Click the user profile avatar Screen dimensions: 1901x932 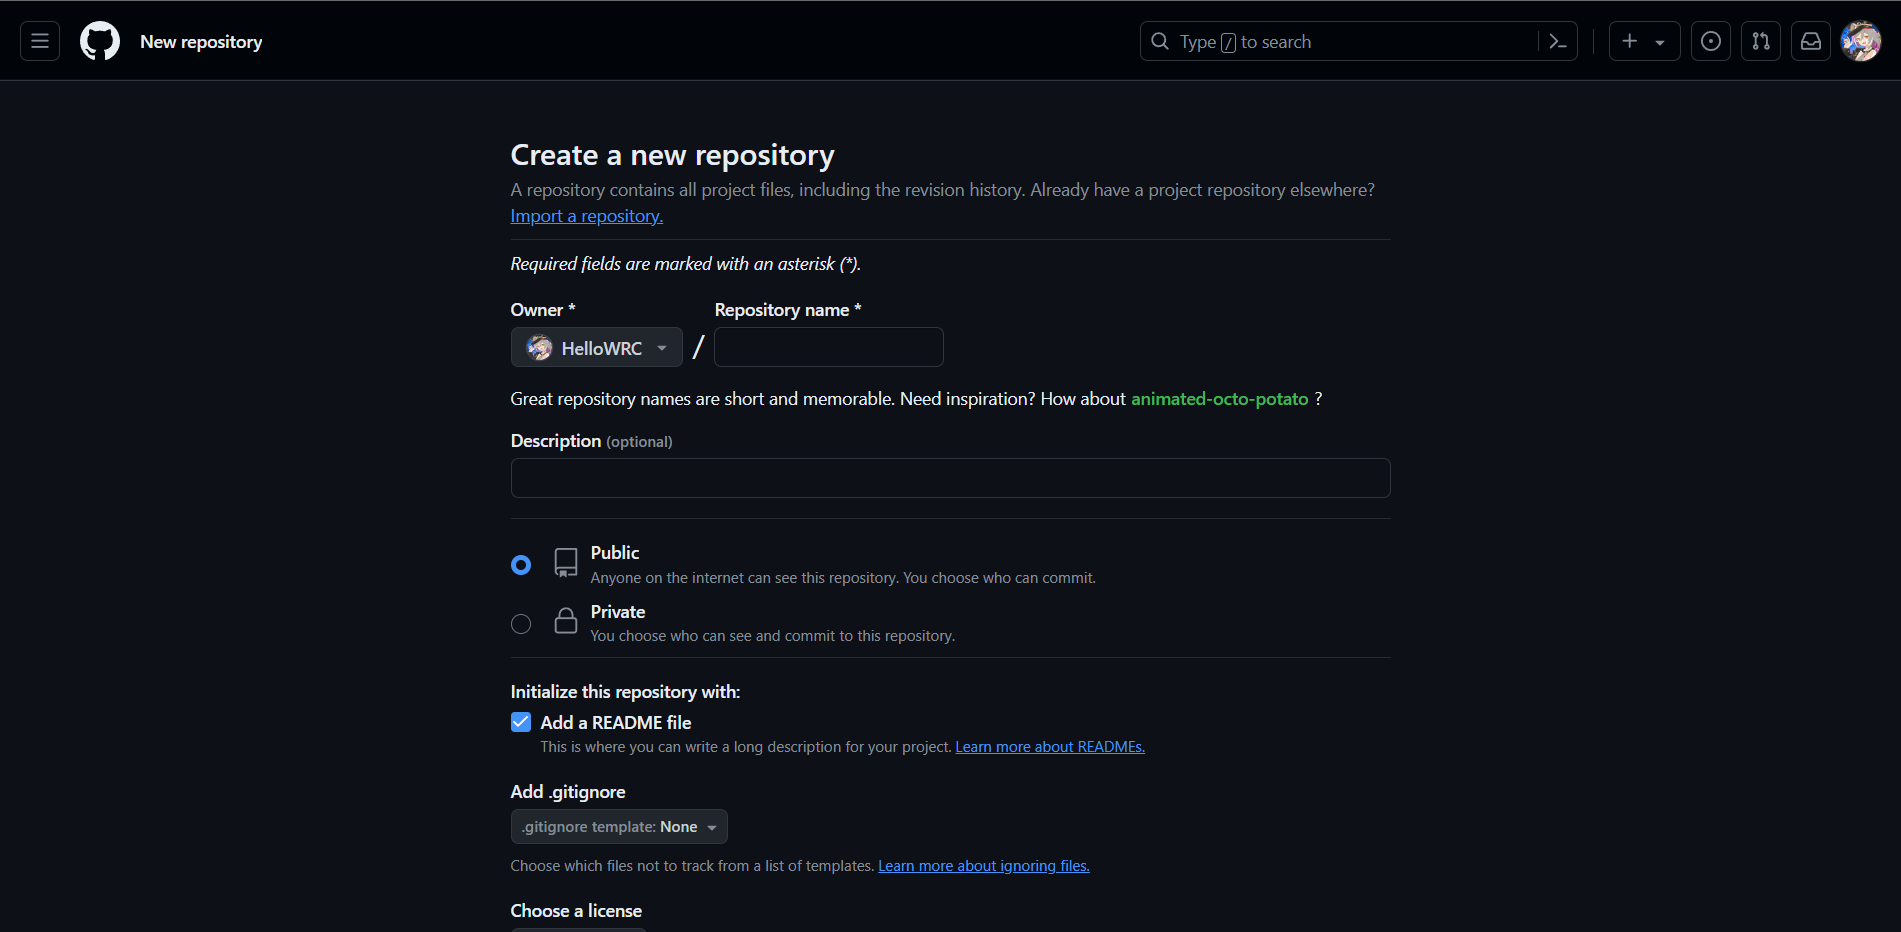[x=1861, y=41]
